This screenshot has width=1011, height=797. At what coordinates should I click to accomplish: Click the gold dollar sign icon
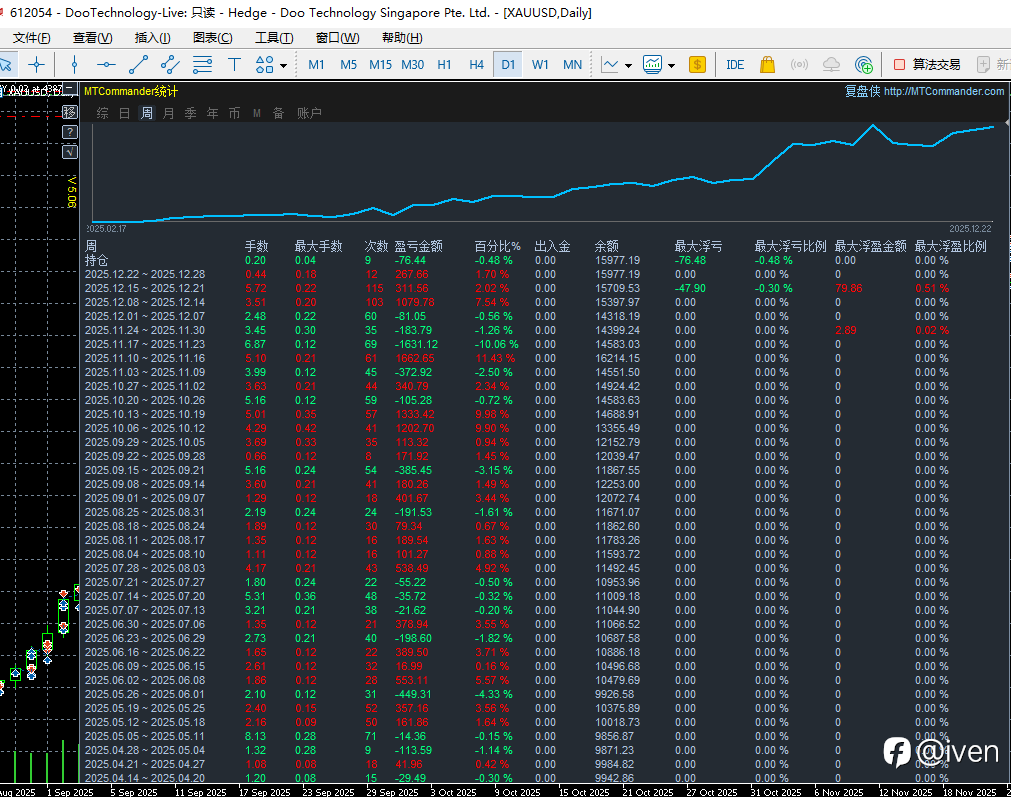click(x=697, y=65)
